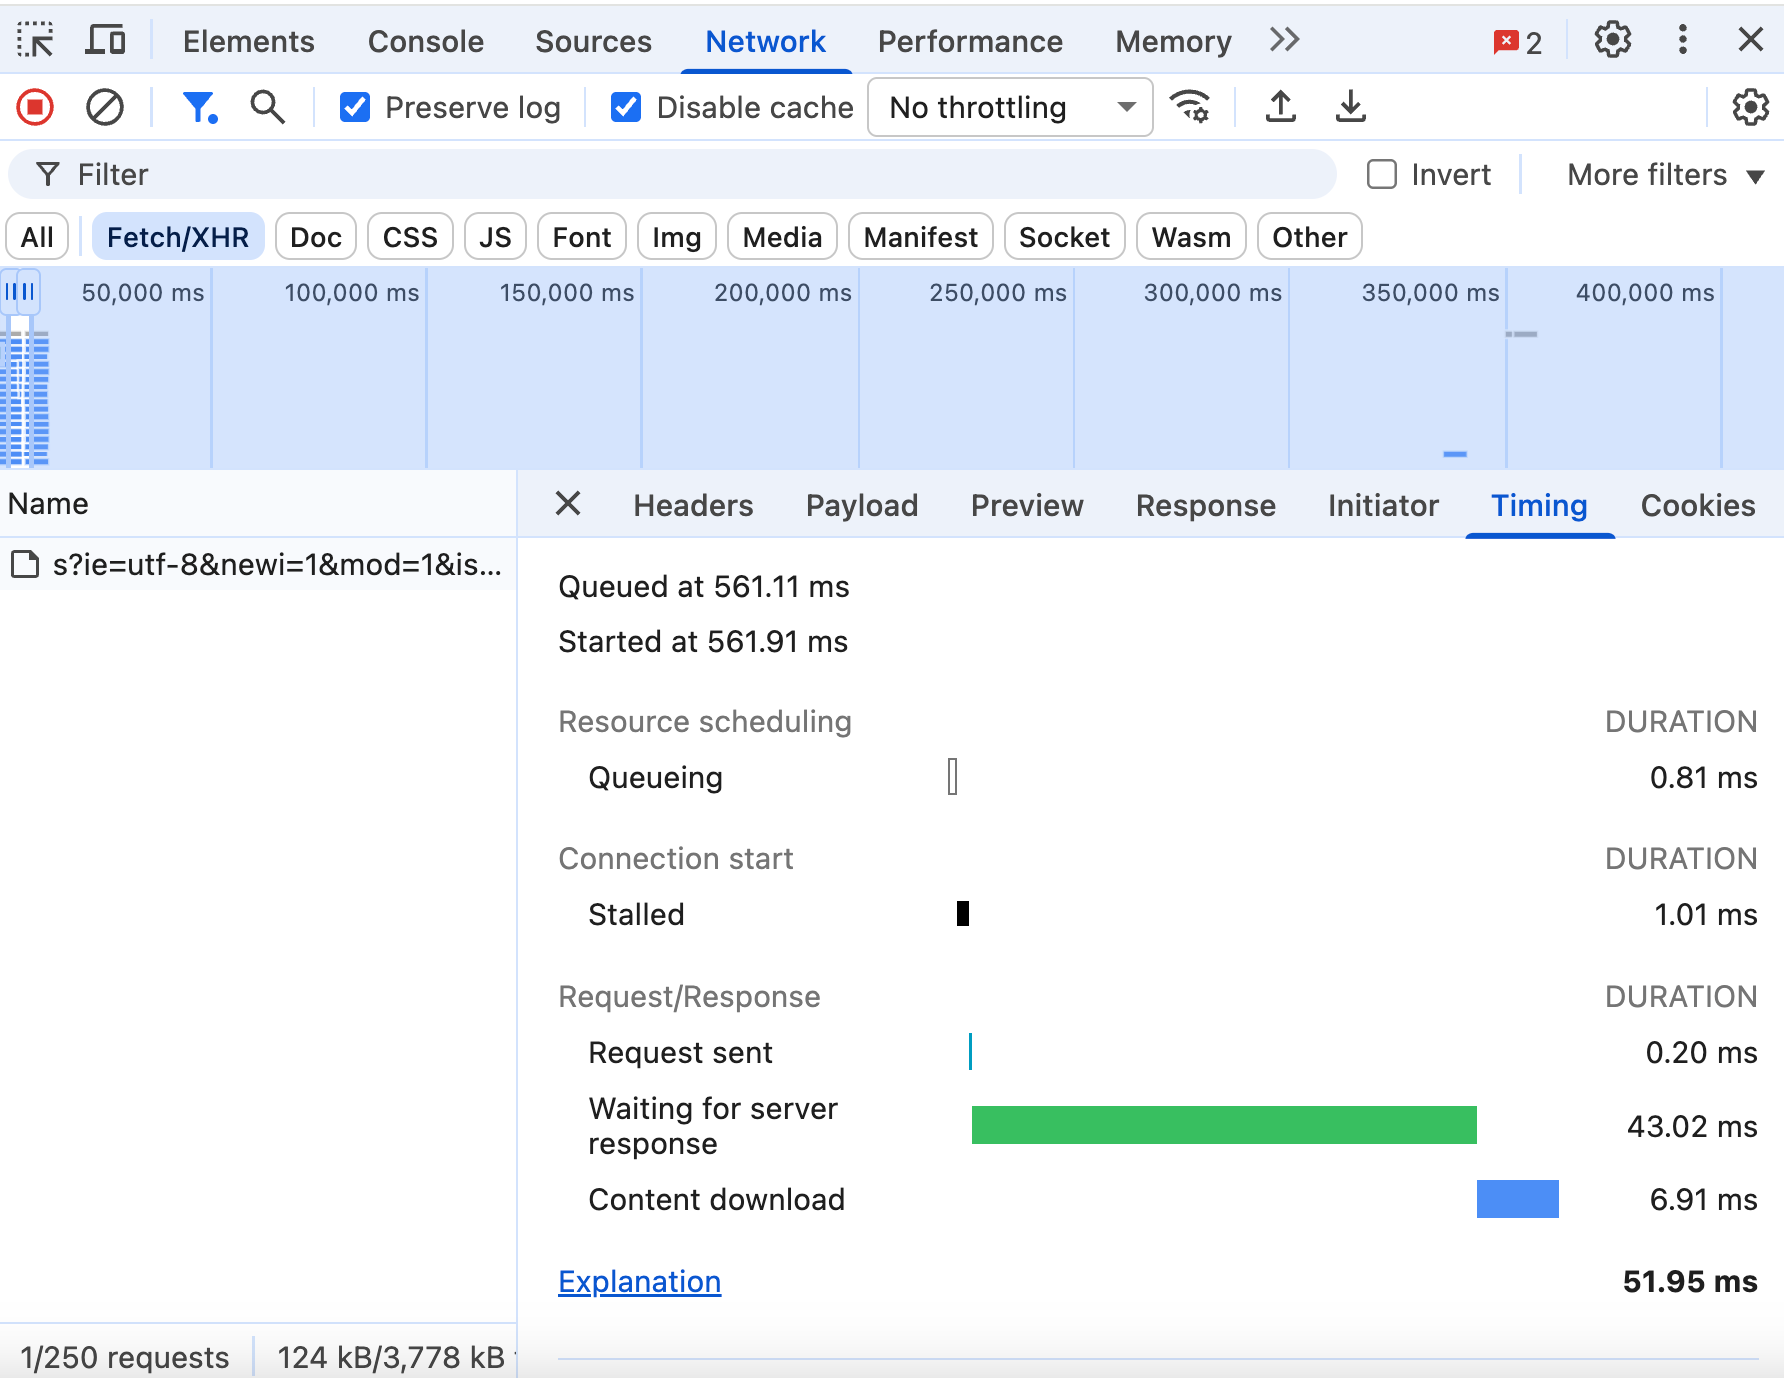Open network conditions wifi icon

(x=1190, y=107)
